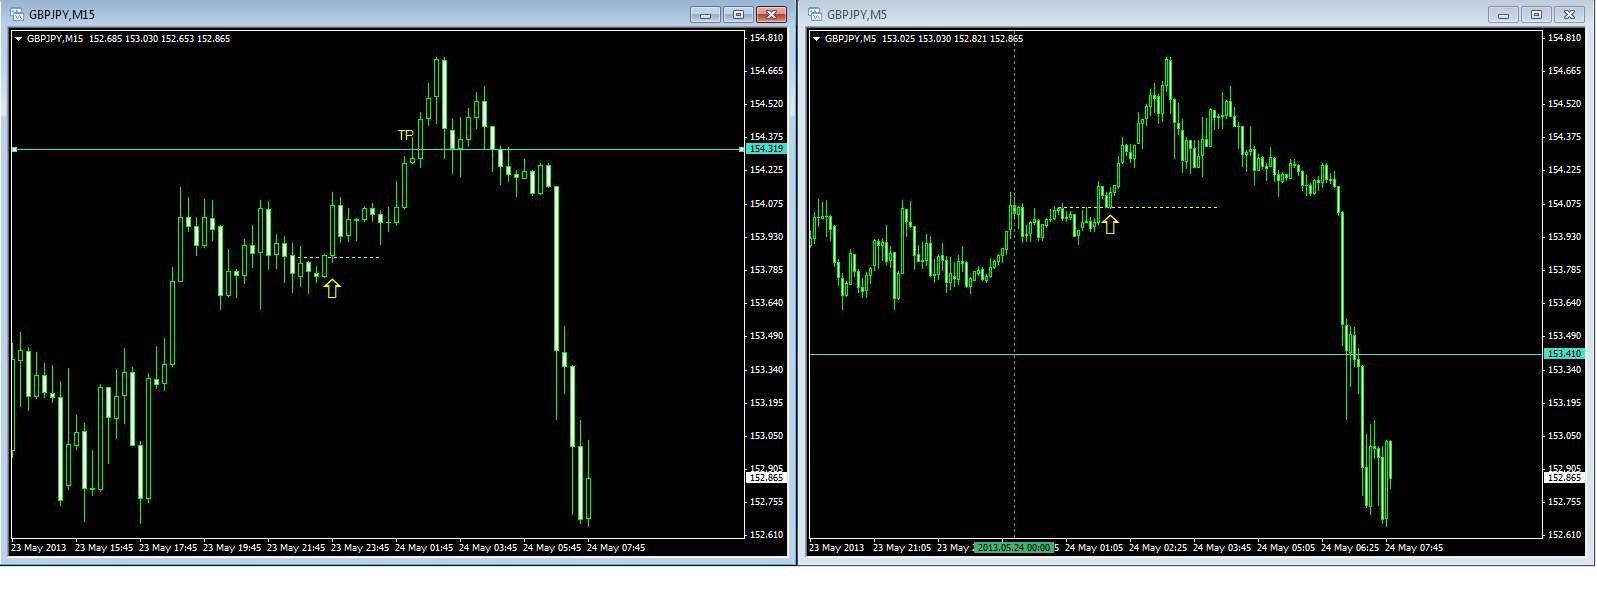
Task: Click the 24 May 02:25 time label on M5 axis
Action: click(x=1158, y=548)
